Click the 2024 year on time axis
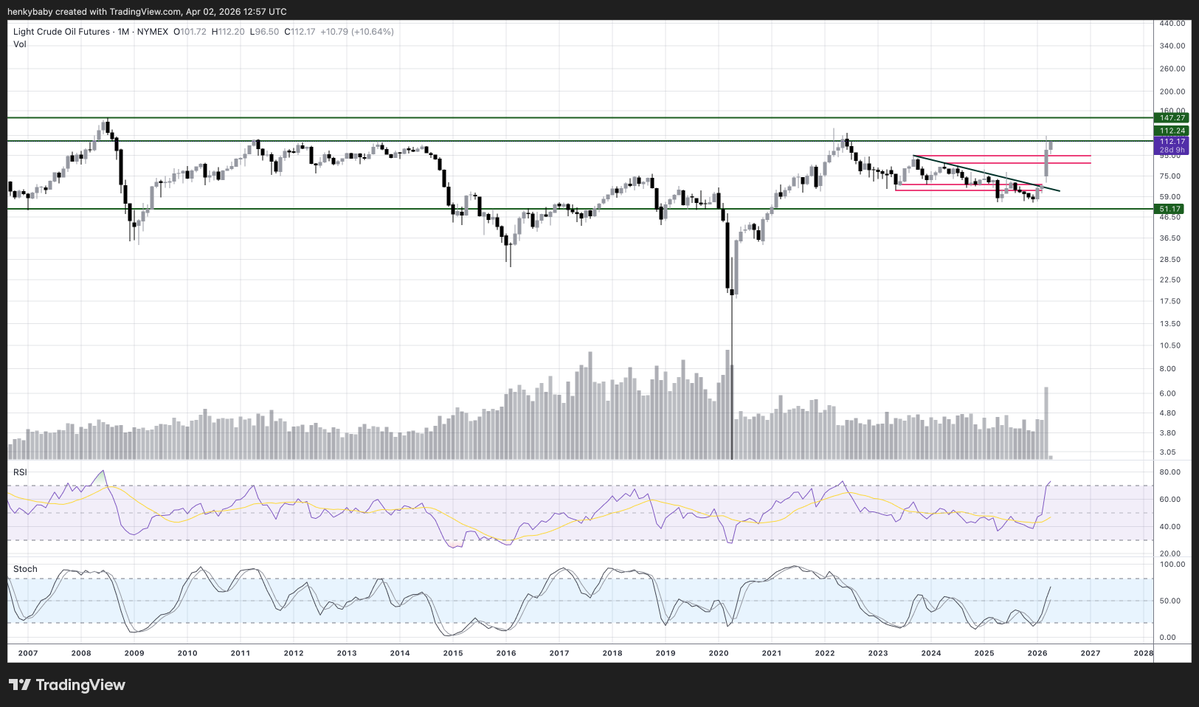1199x707 pixels. 931,653
